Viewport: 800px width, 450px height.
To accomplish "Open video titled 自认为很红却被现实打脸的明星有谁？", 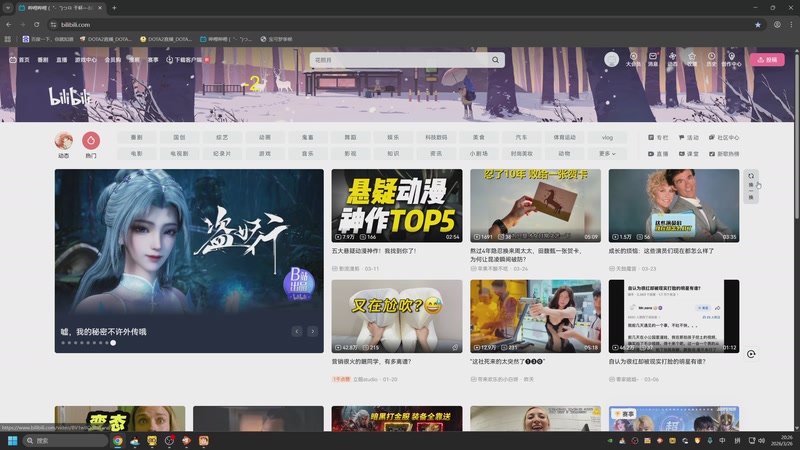I will pyautogui.click(x=657, y=362).
